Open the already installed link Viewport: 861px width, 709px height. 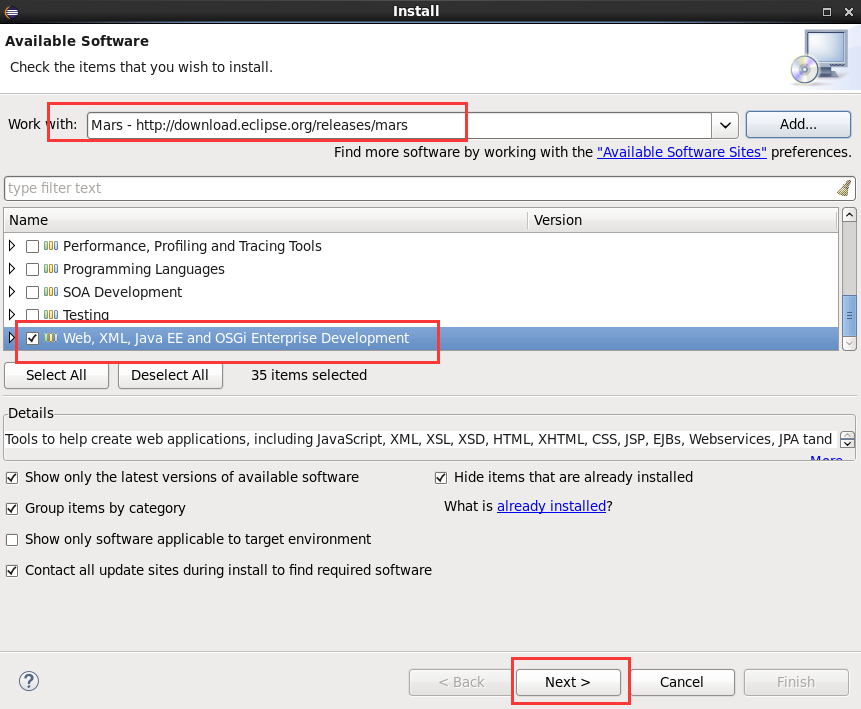551,506
